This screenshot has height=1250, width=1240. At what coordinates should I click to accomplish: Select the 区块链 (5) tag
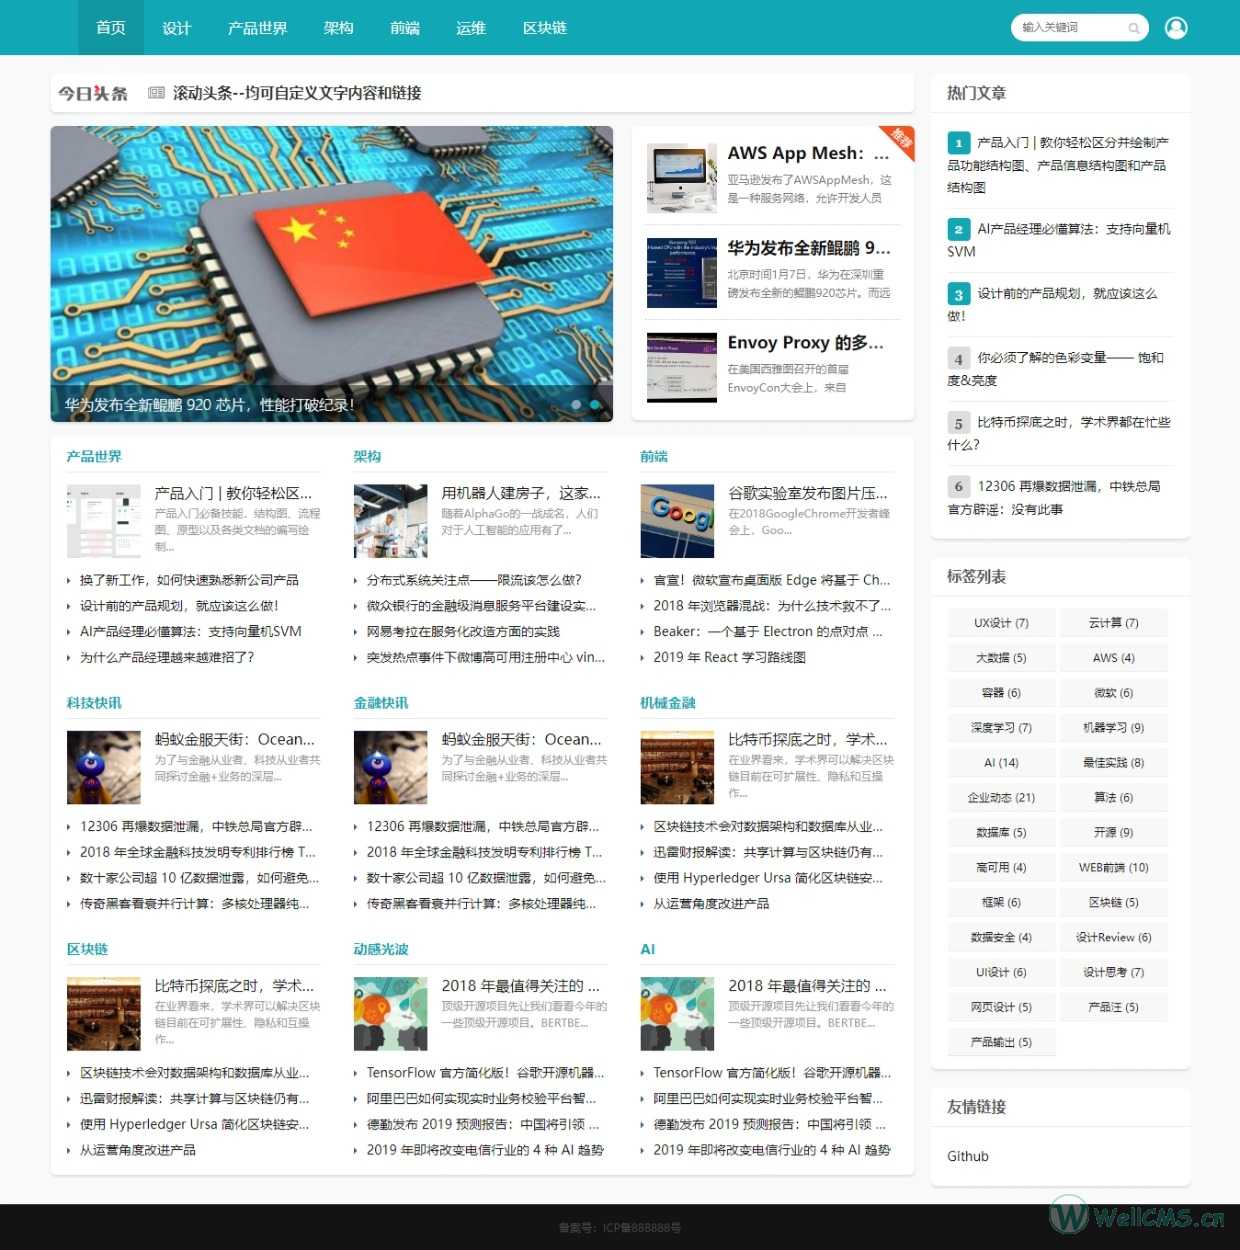point(1113,903)
